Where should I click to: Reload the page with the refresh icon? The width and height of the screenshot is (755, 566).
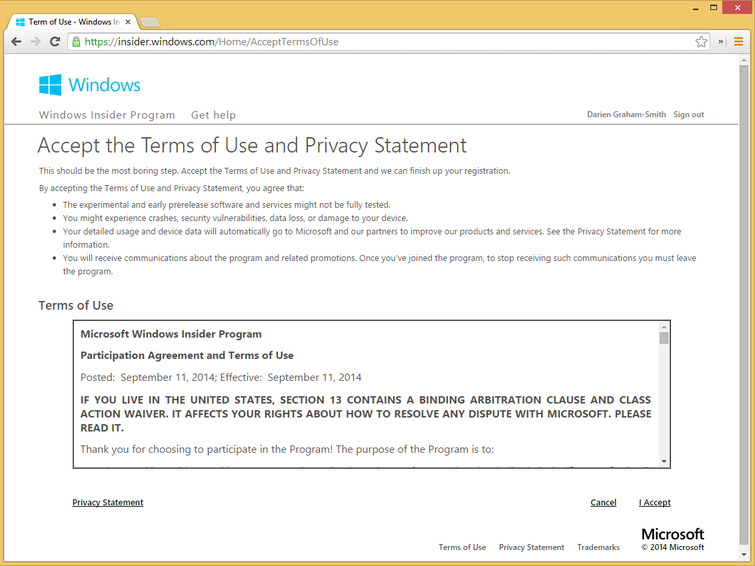pos(55,42)
